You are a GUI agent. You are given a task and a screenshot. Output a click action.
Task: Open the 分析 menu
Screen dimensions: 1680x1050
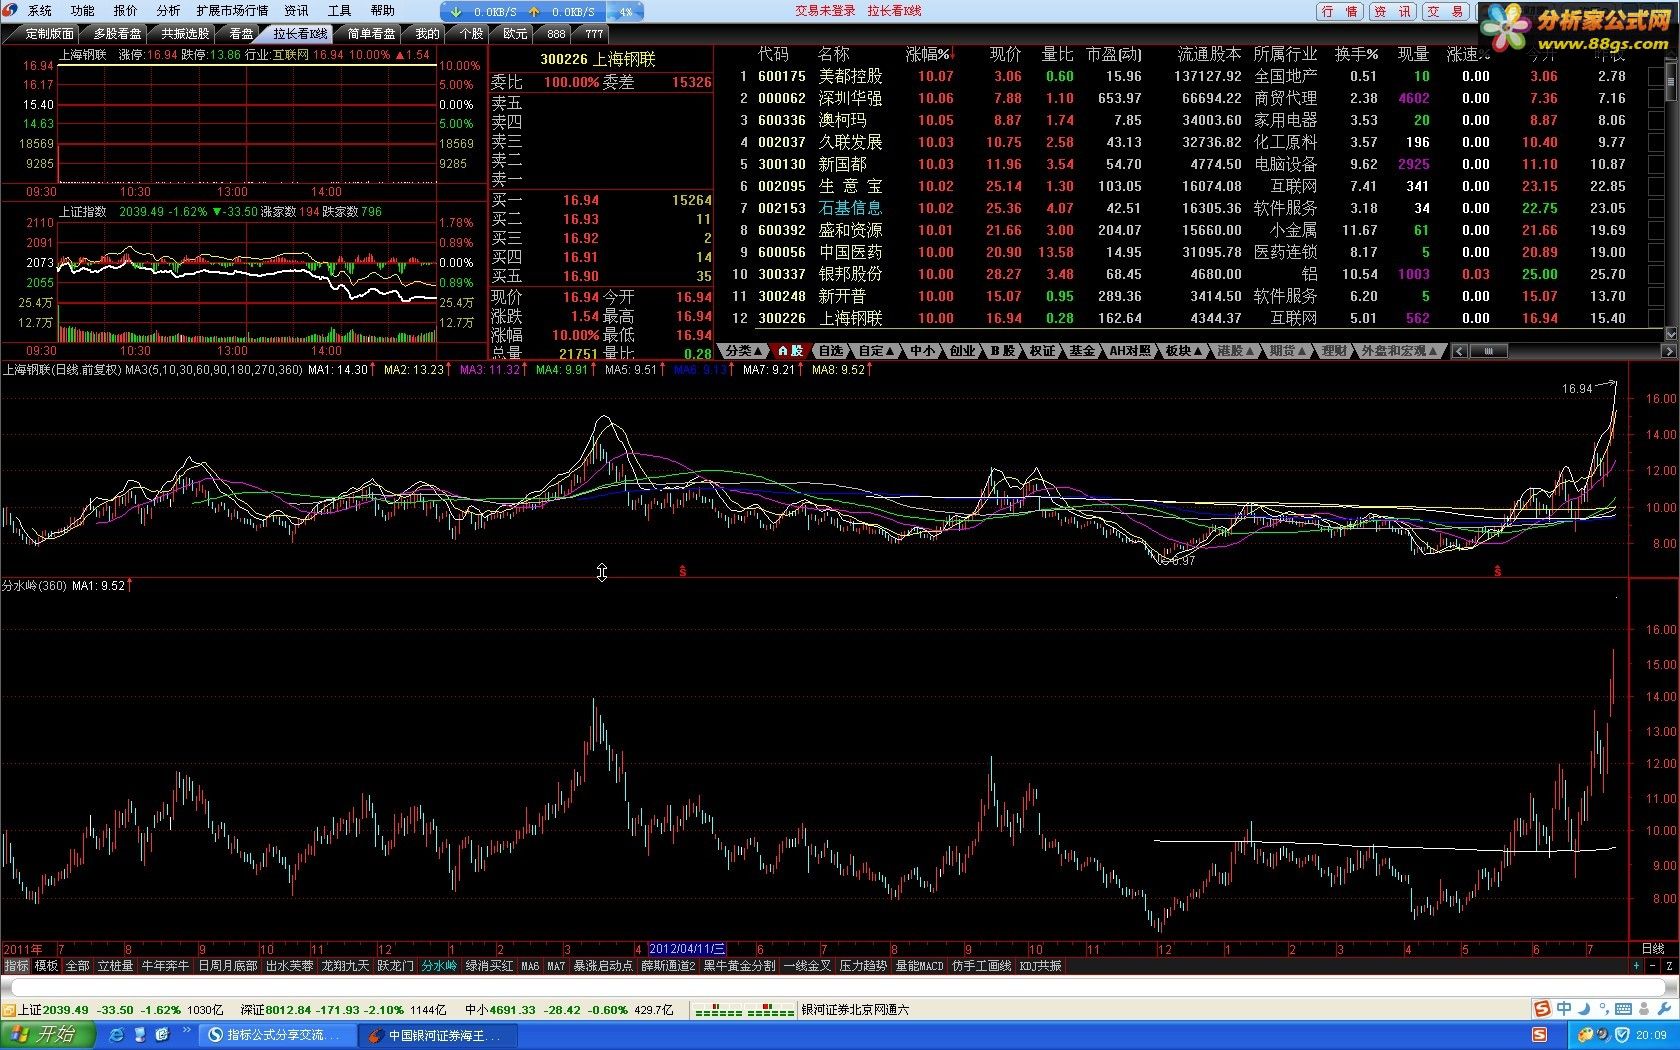click(169, 11)
